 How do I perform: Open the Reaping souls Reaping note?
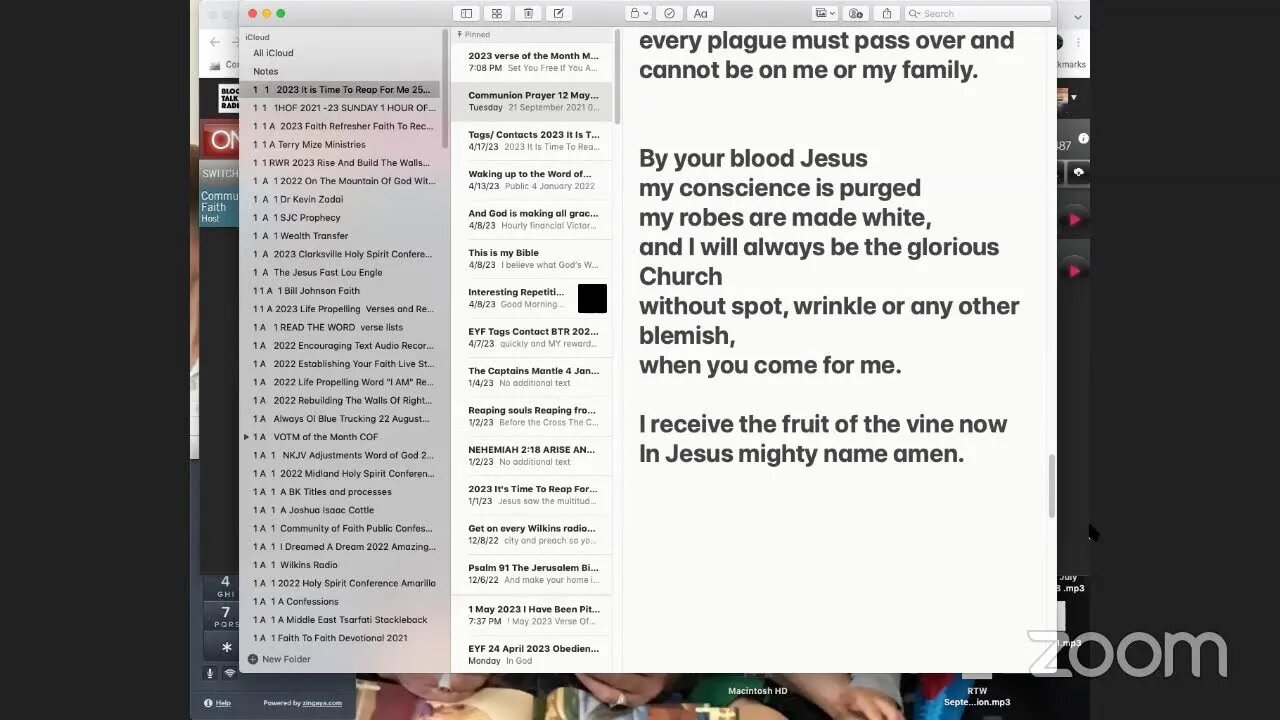tap(533, 416)
